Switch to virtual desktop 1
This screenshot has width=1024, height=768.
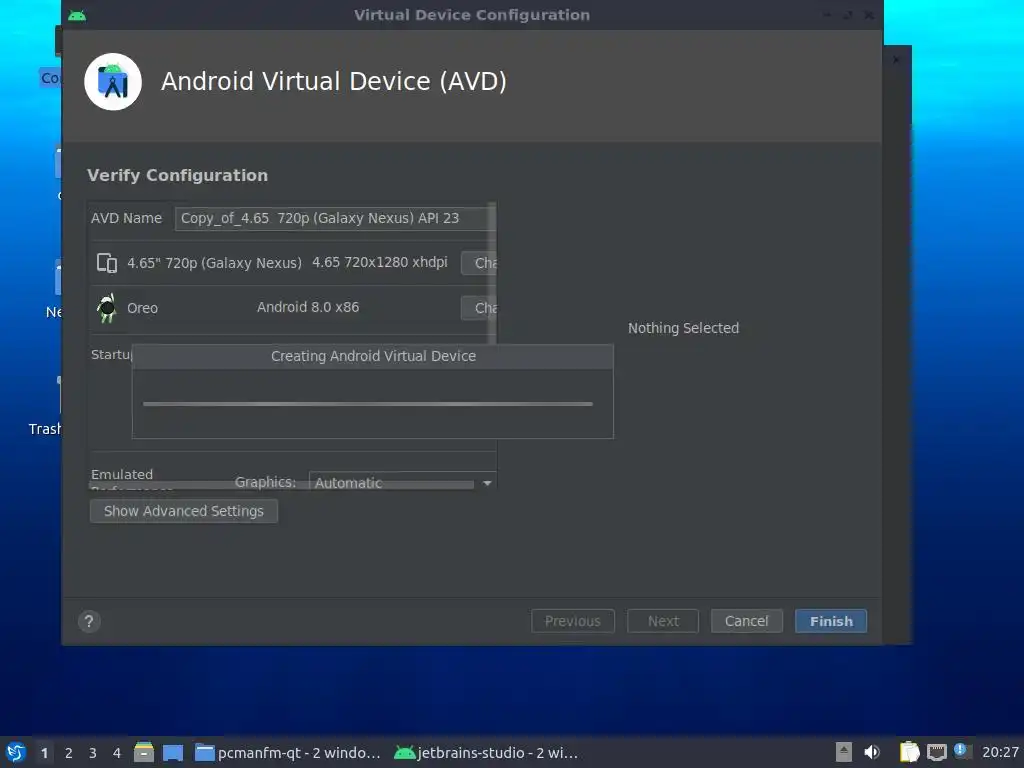pos(44,753)
